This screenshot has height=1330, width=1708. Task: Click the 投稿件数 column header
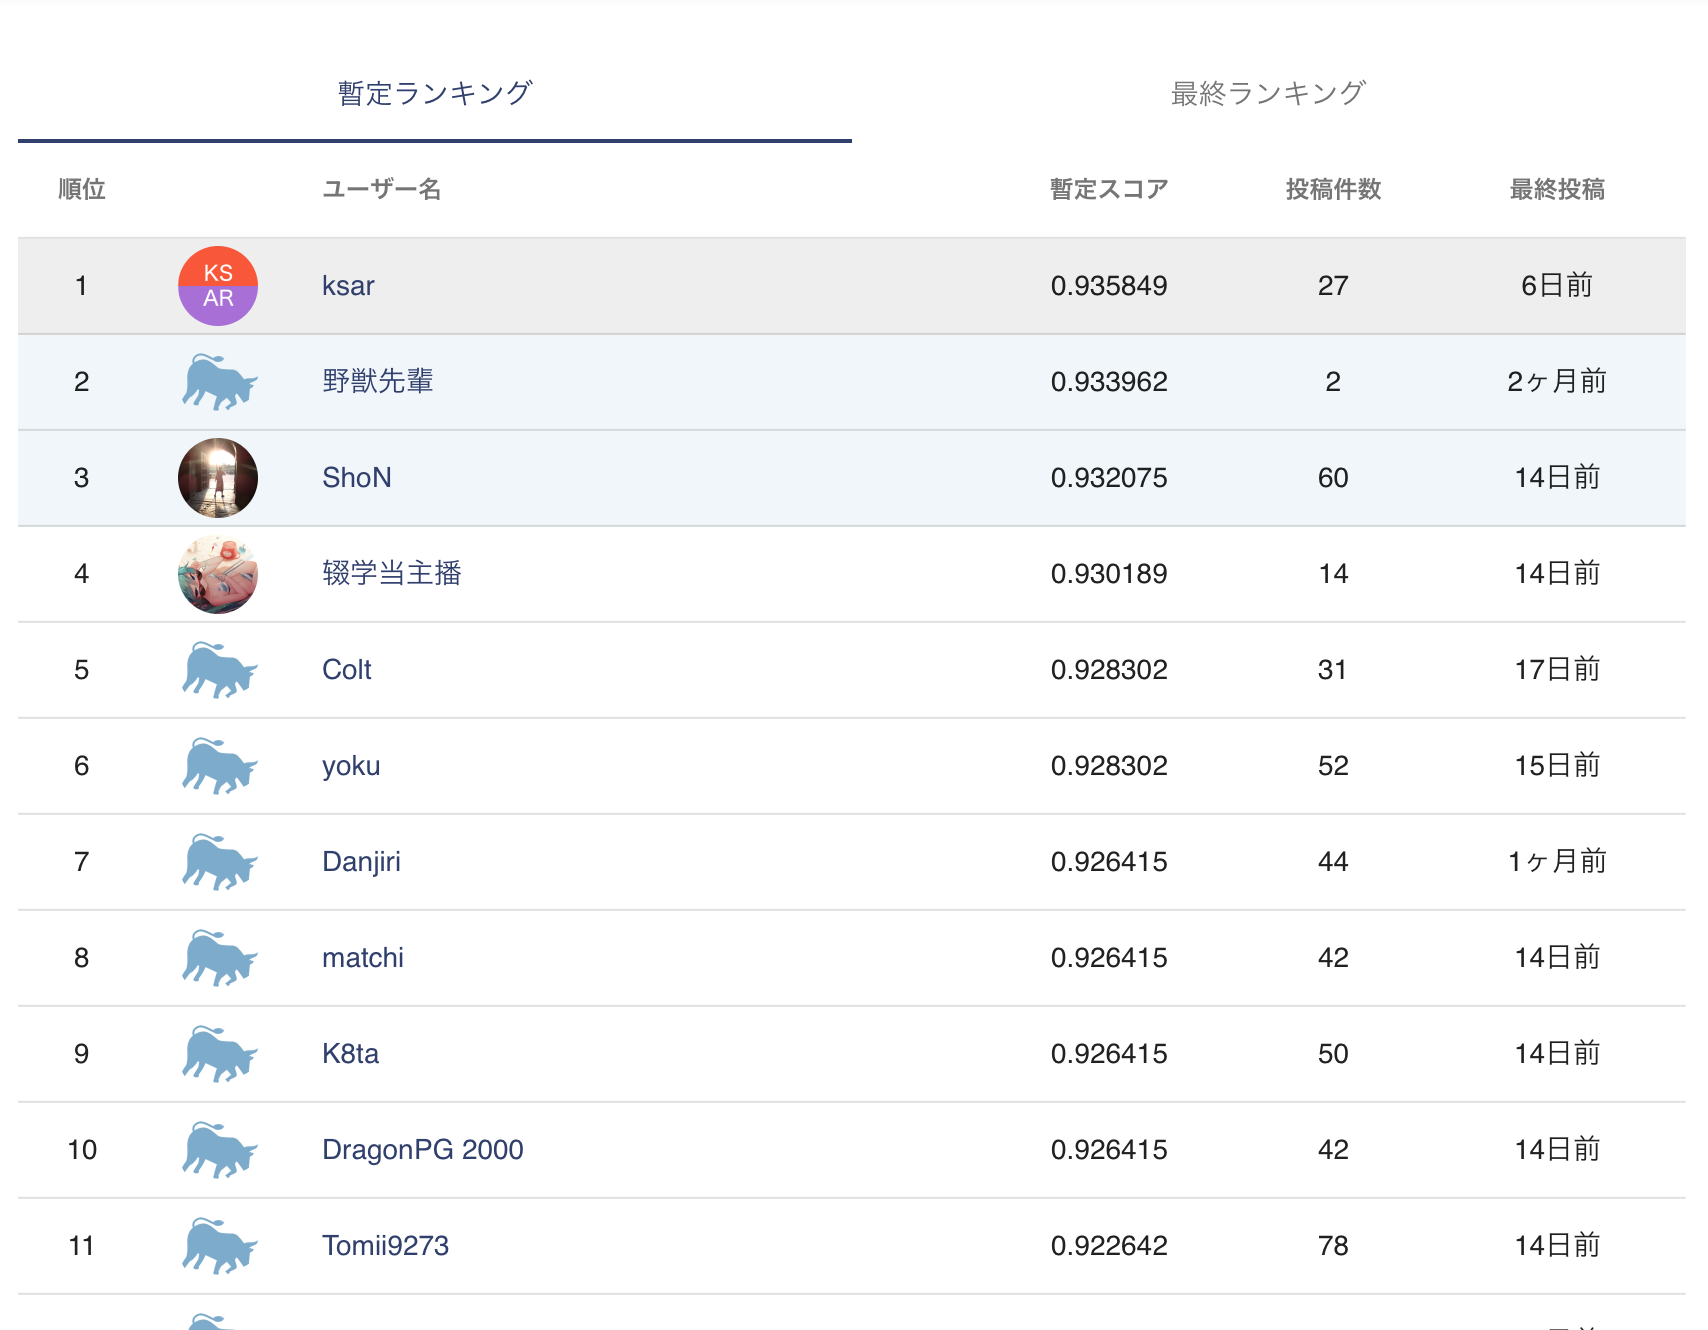pos(1333,189)
